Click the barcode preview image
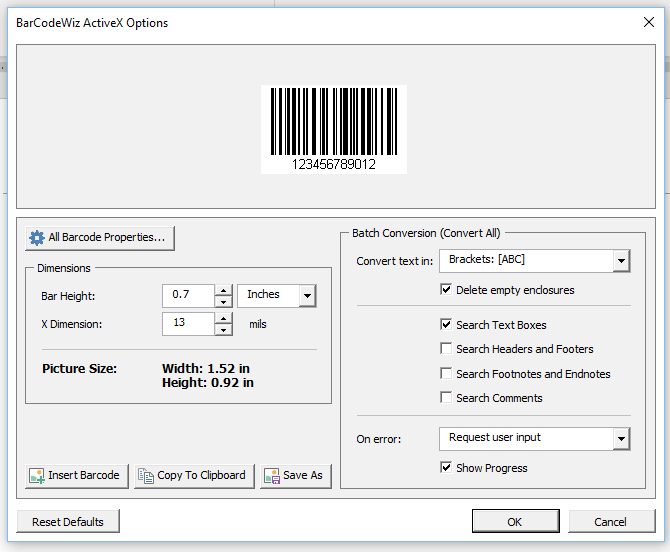 (x=334, y=129)
